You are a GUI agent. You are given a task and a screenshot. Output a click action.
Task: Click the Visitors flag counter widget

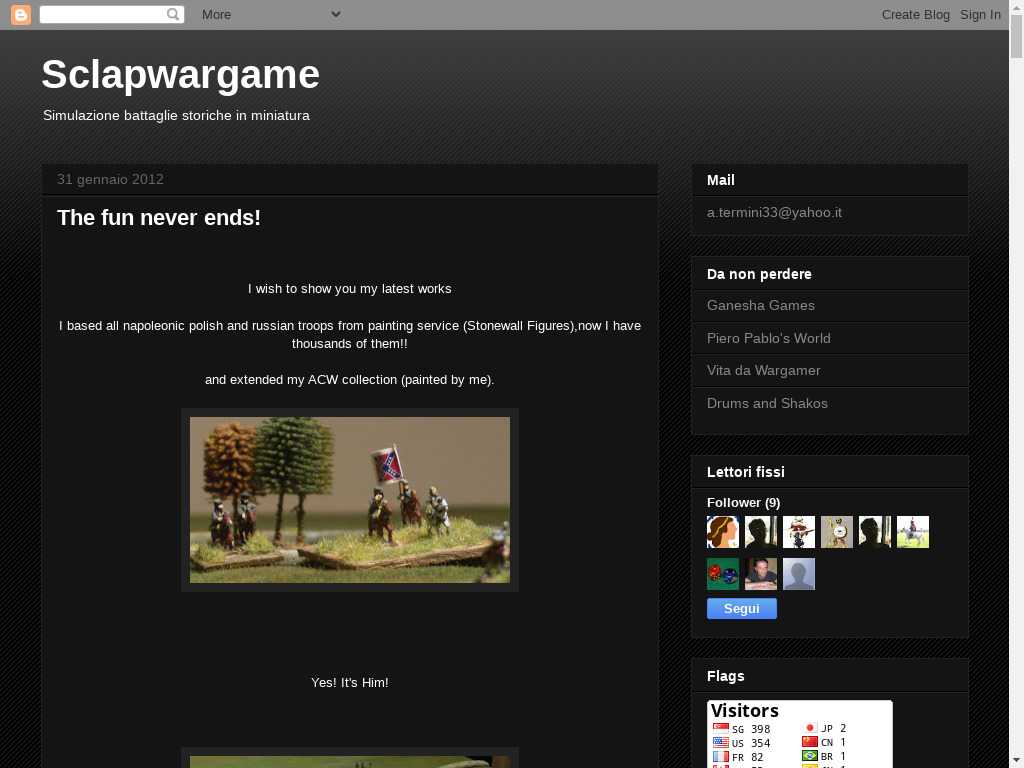coord(799,735)
